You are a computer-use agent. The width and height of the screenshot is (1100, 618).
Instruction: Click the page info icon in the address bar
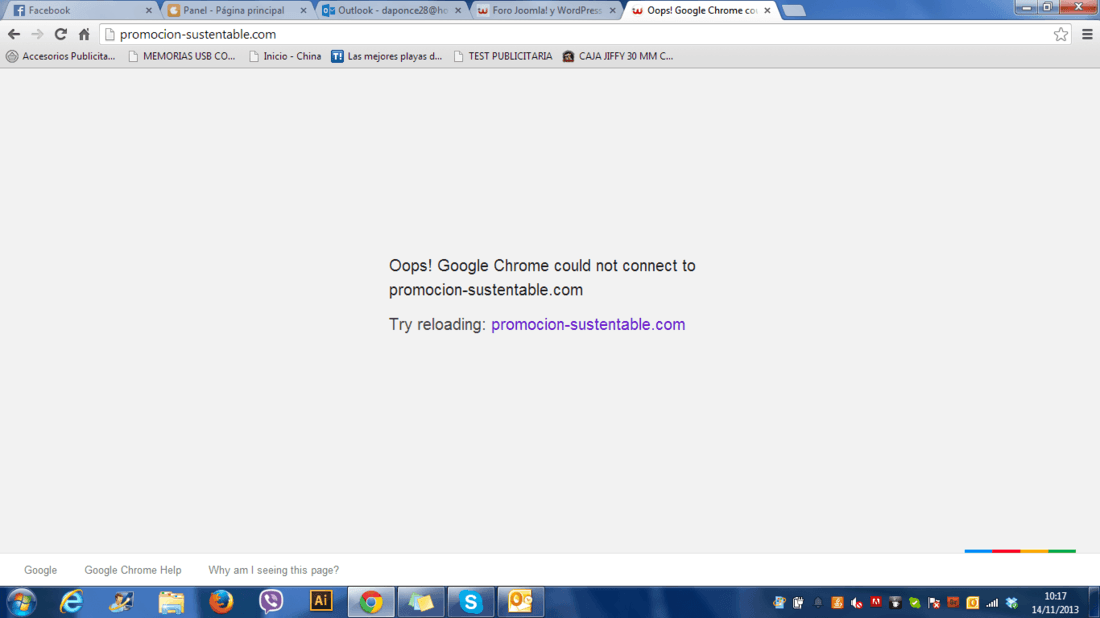coord(109,34)
